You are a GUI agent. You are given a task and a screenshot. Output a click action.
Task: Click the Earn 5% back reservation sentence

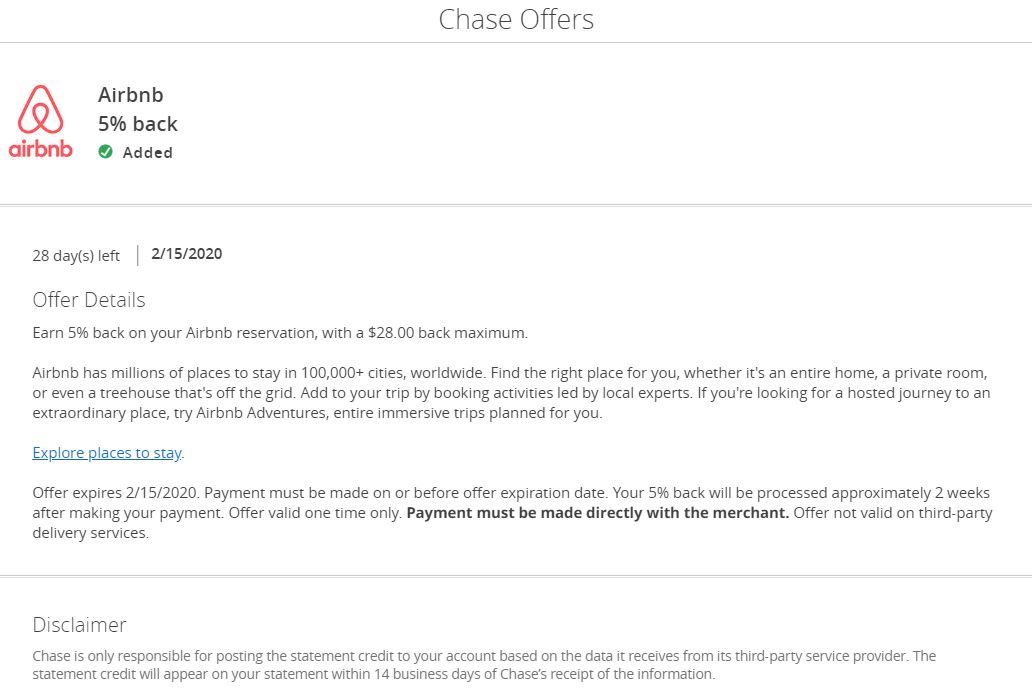click(280, 332)
